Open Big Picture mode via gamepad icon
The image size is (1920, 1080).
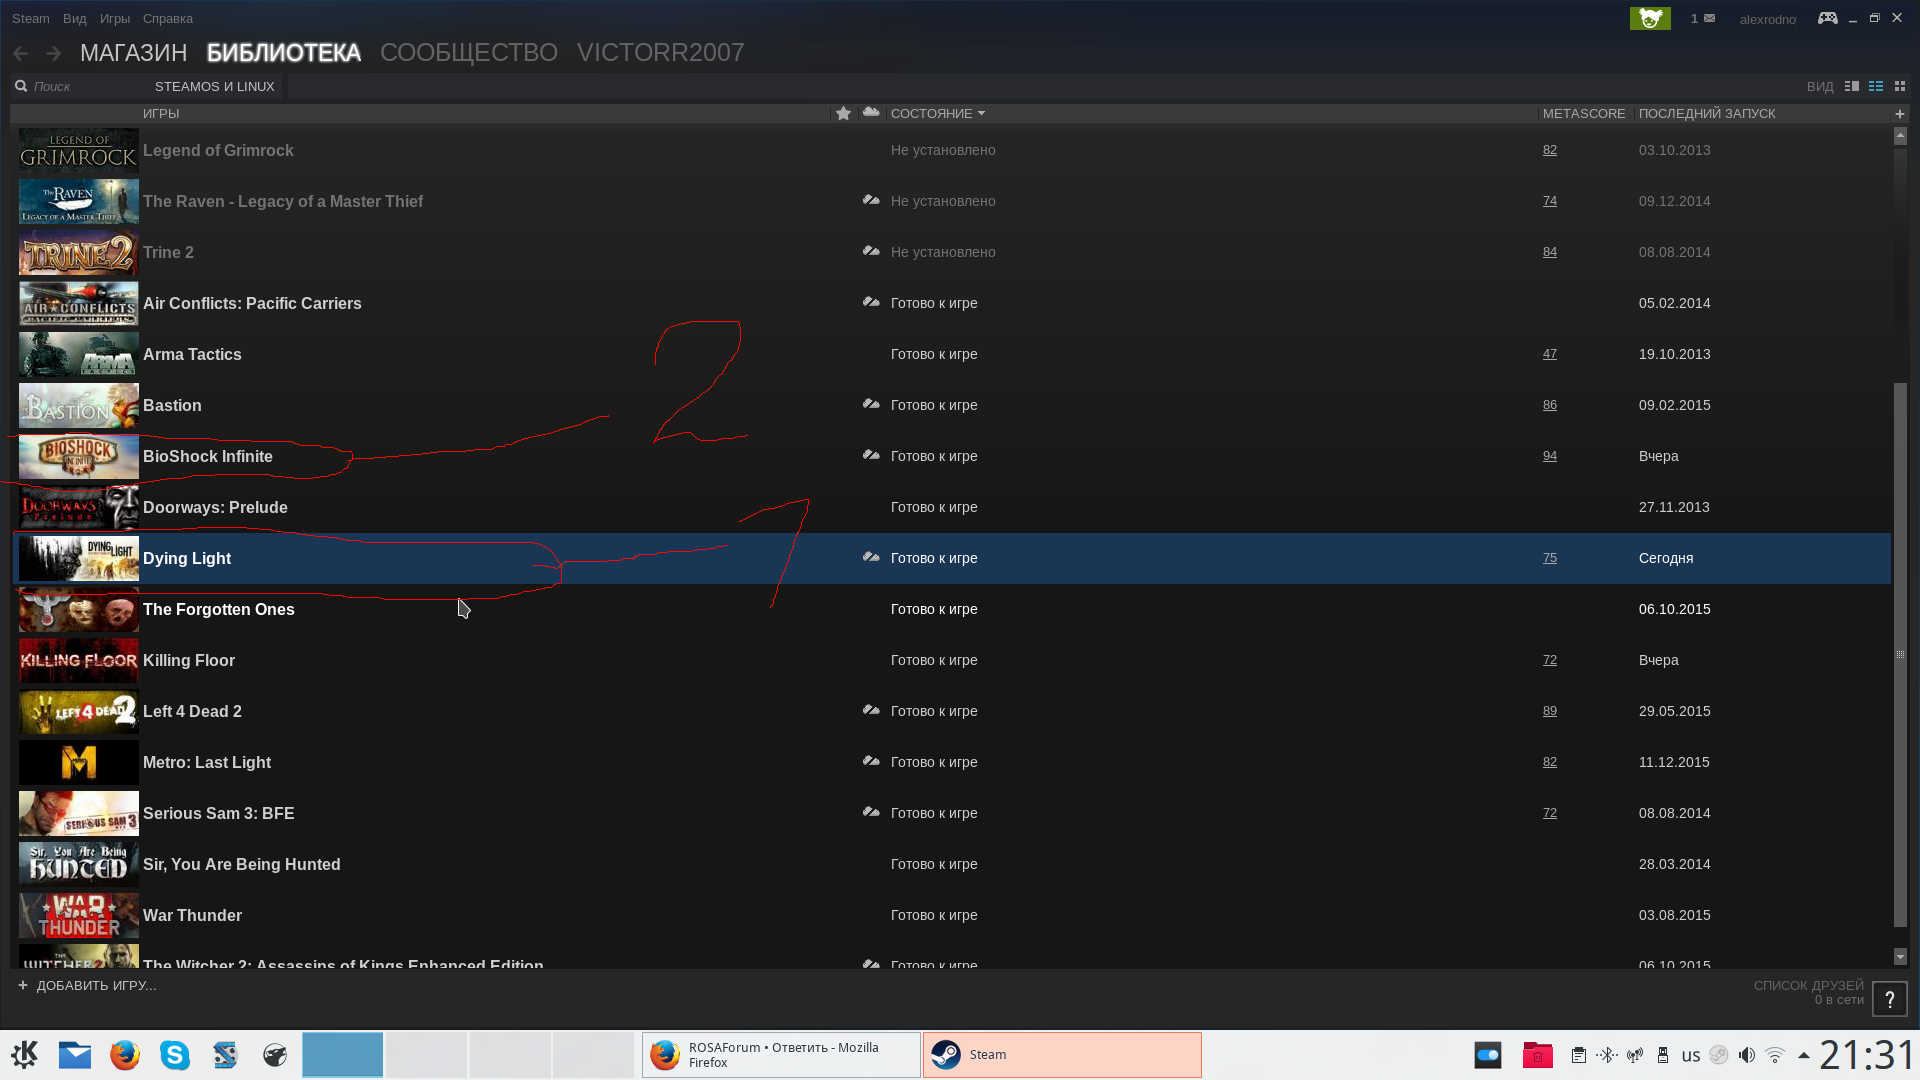click(1827, 18)
